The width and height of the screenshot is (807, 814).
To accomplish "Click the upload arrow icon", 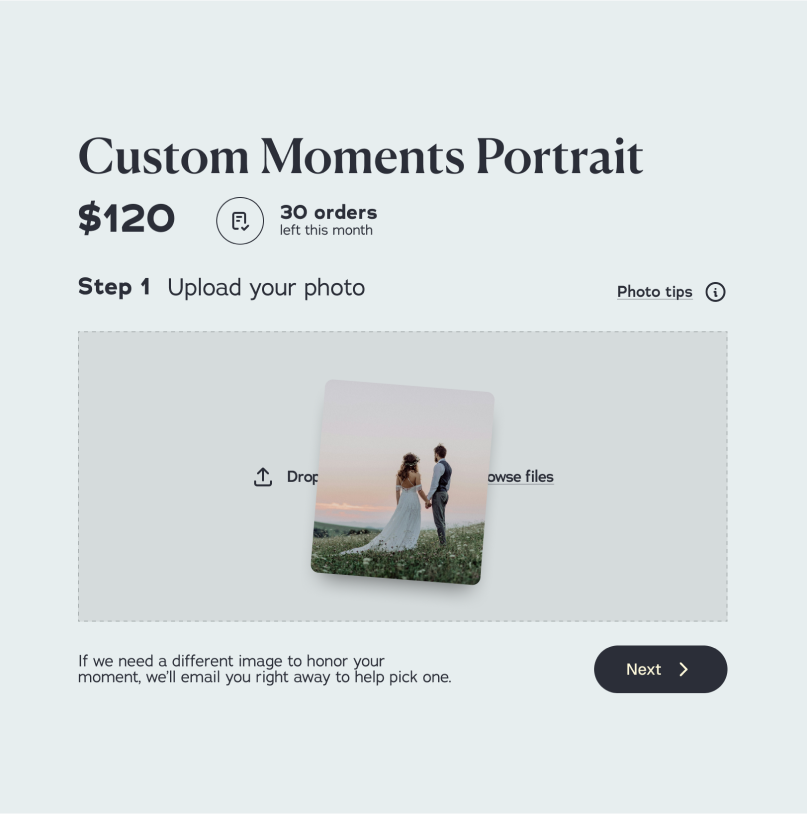I will (x=263, y=477).
